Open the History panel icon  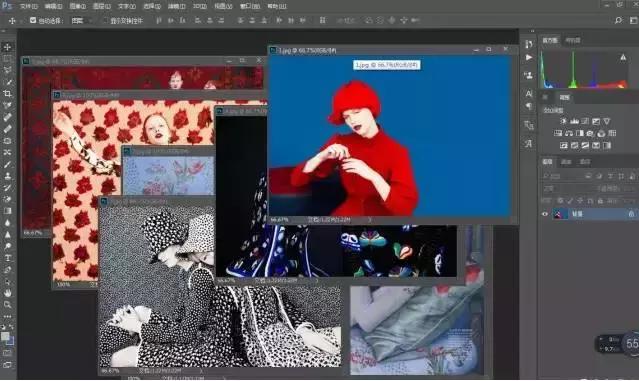click(529, 44)
